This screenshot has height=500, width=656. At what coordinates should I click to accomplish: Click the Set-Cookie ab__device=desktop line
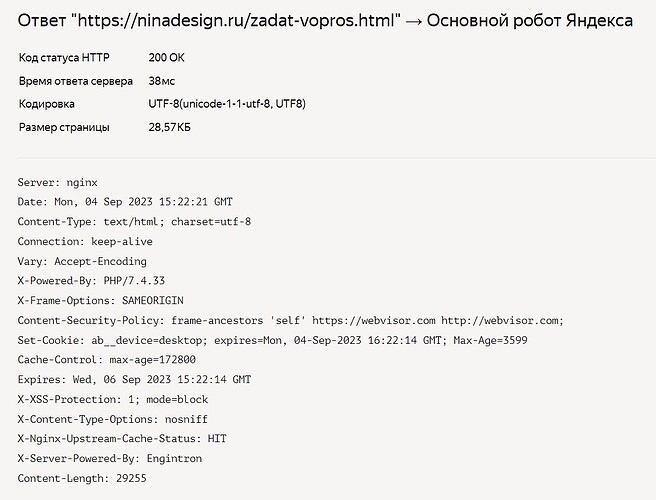point(272,340)
